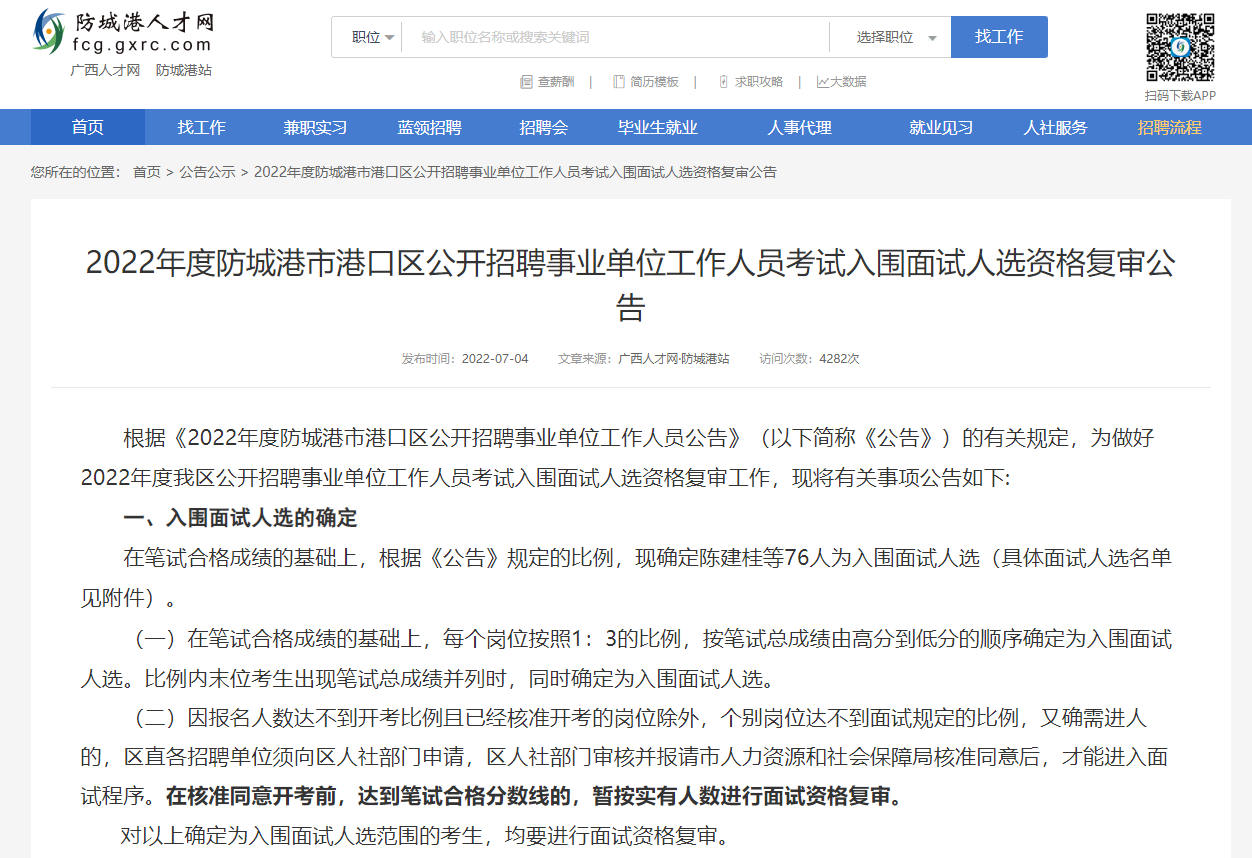This screenshot has height=858, width=1252.
Task: Open the 招聘流程 nav item
Action: 1169,127
